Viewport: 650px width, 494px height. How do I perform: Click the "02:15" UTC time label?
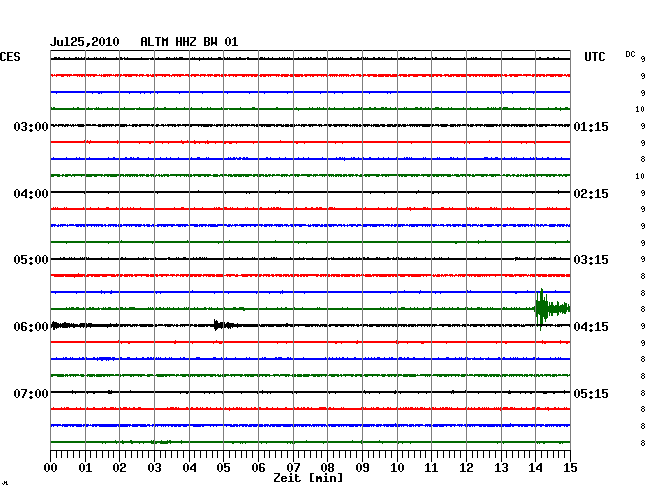[x=591, y=194]
